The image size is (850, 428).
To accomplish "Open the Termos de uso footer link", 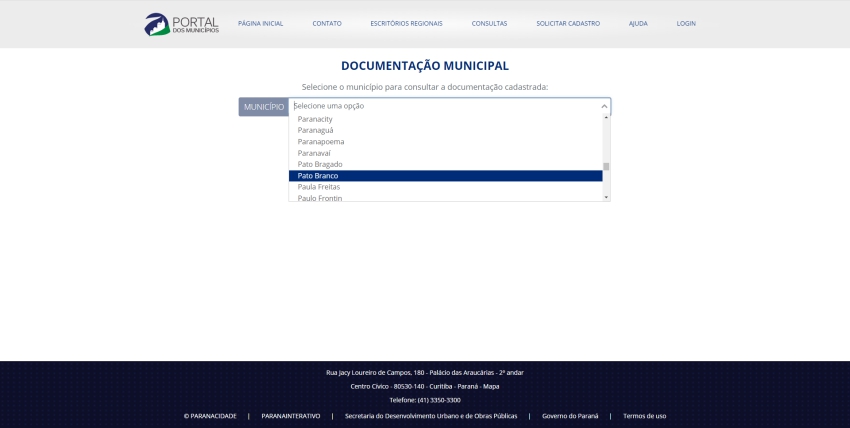I will [x=644, y=416].
